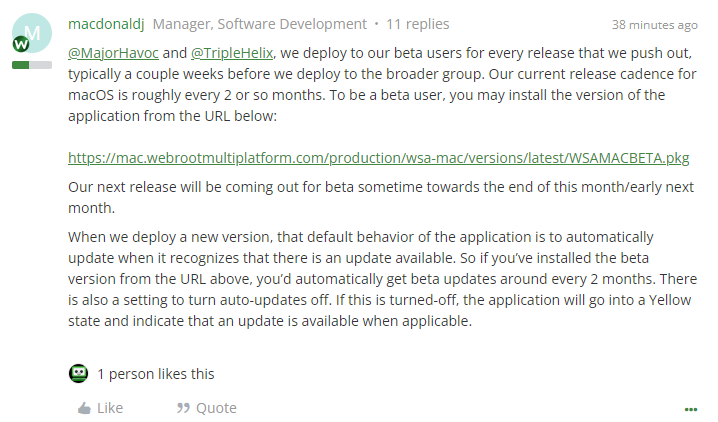Click the macdonaldj avatar circle

coord(33,33)
